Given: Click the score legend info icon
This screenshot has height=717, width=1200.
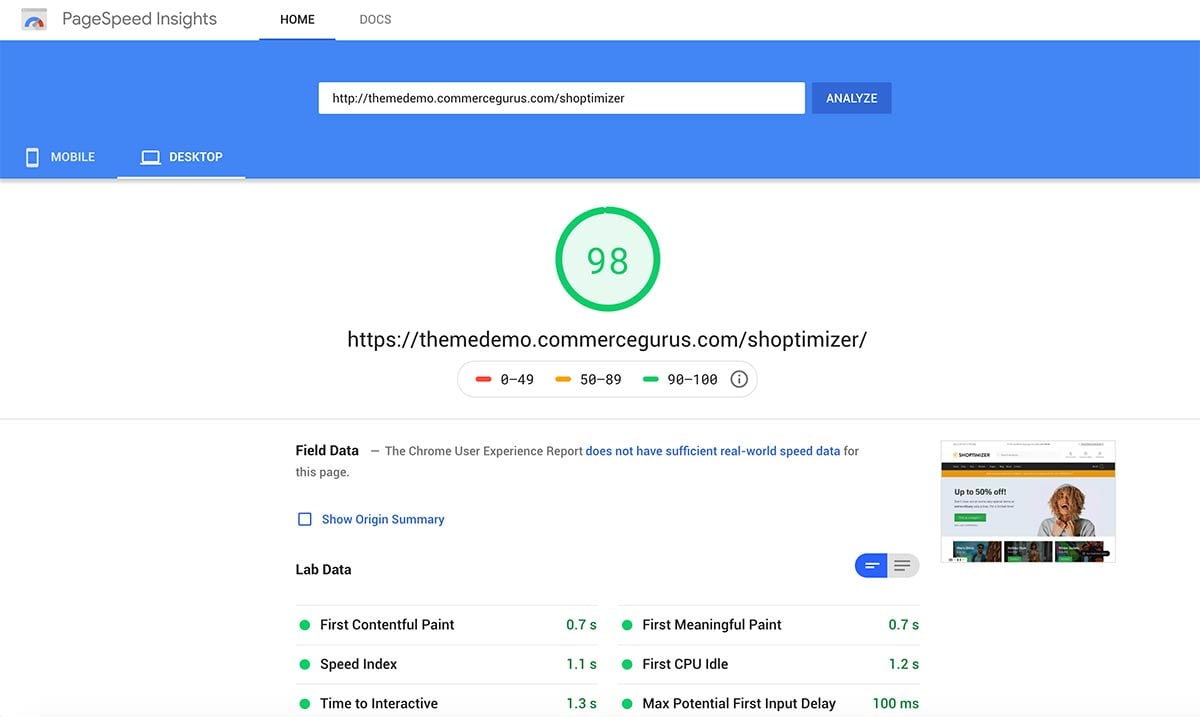Looking at the screenshot, I should pyautogui.click(x=739, y=379).
